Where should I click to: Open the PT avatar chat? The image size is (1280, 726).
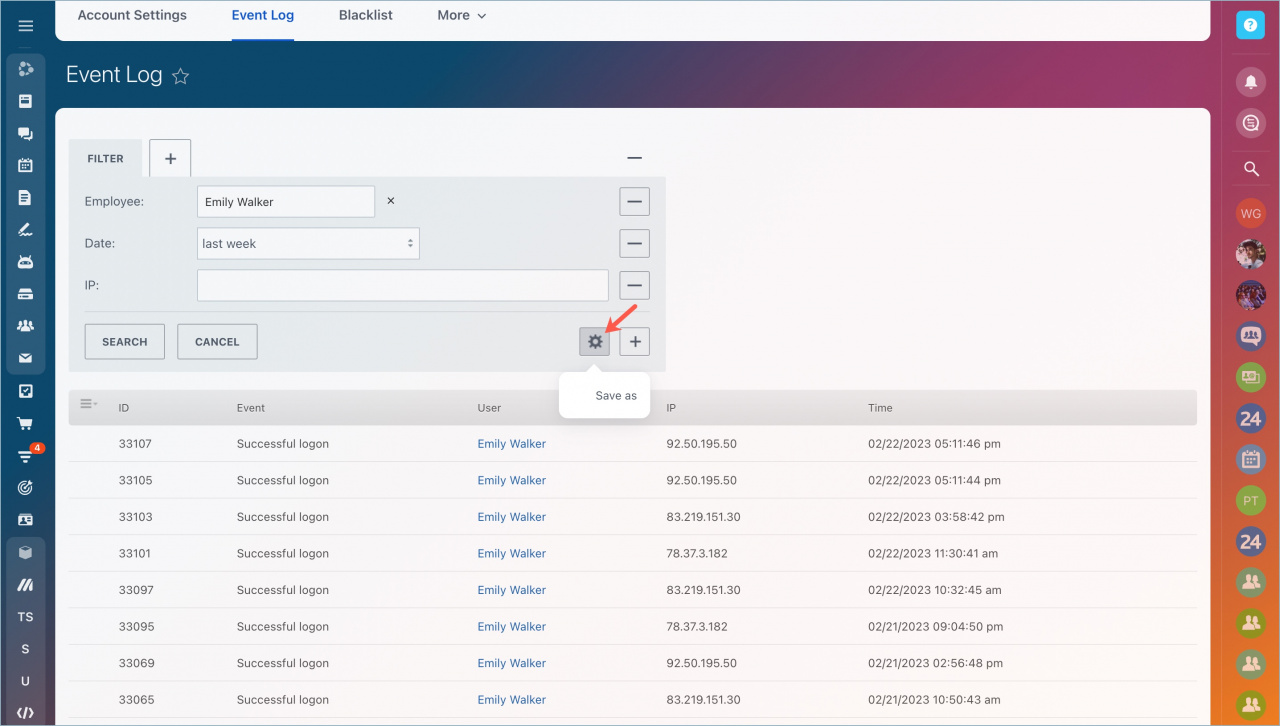pos(1250,500)
